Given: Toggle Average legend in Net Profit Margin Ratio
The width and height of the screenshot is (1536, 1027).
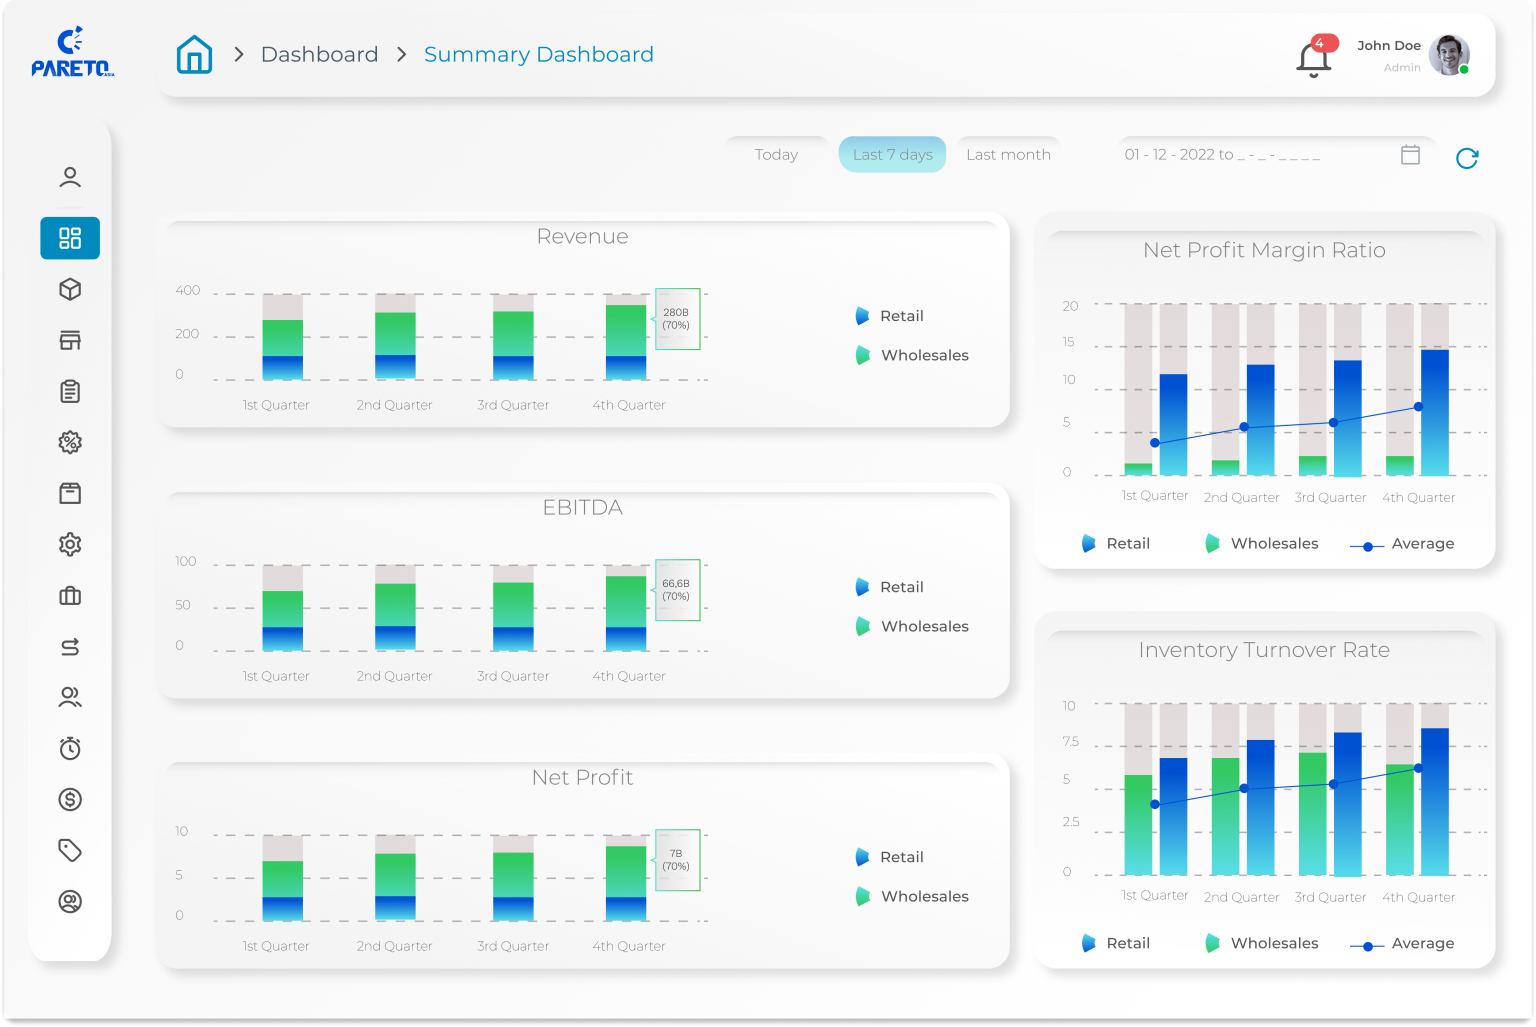Looking at the screenshot, I should (1402, 544).
